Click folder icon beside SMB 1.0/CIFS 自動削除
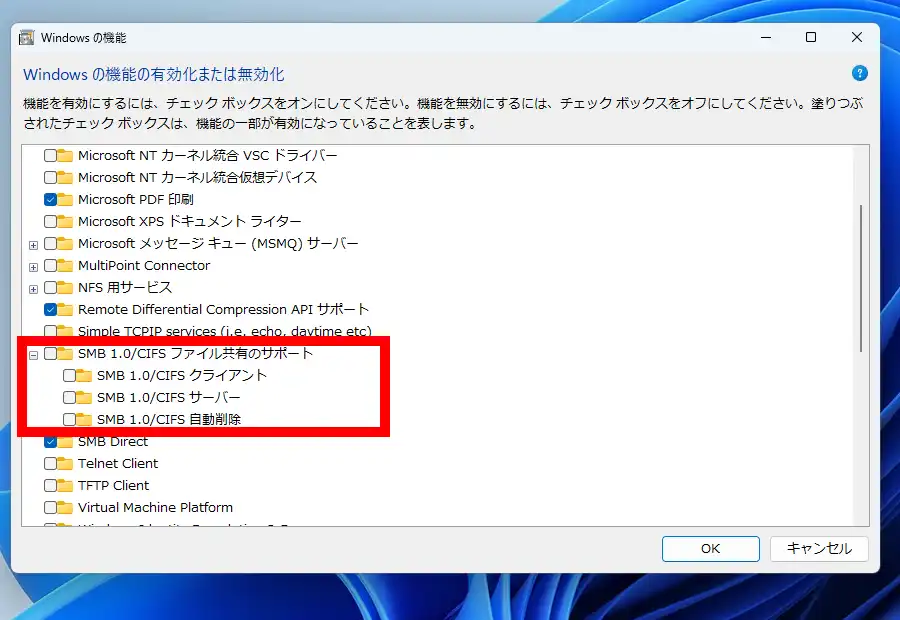This screenshot has width=900, height=620. (x=84, y=420)
